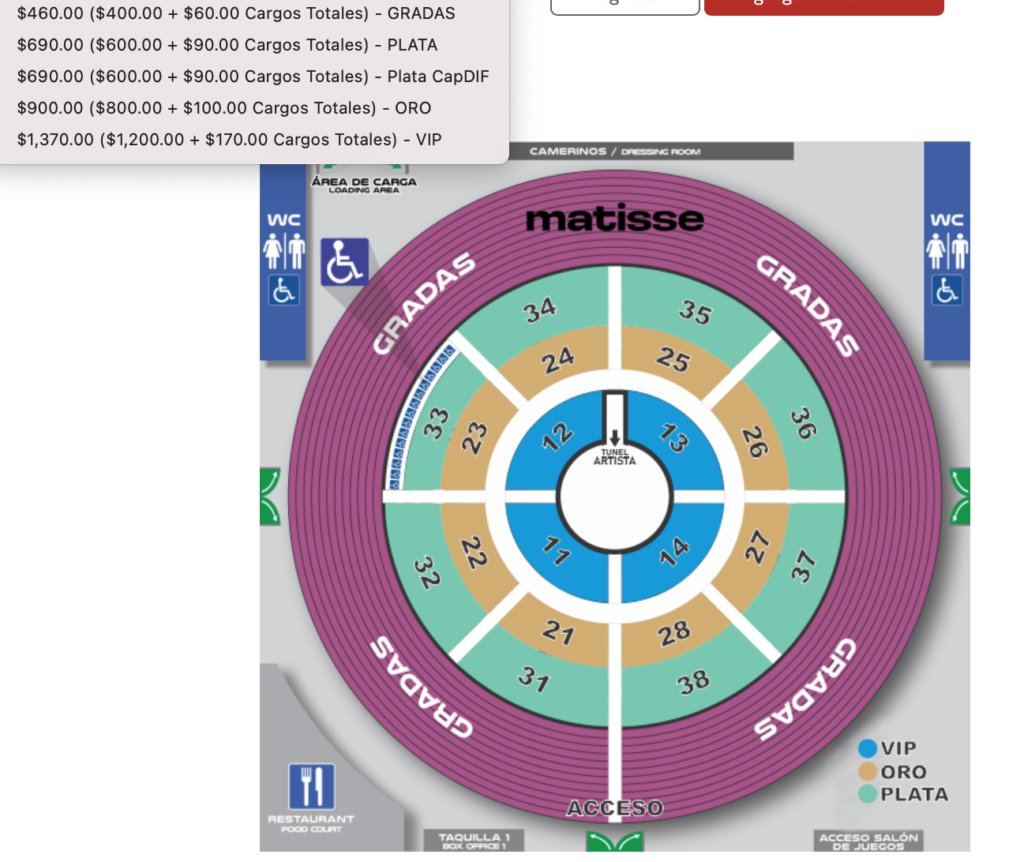Click the right green exit door icon
The height and width of the screenshot is (862, 1024).
point(960,496)
